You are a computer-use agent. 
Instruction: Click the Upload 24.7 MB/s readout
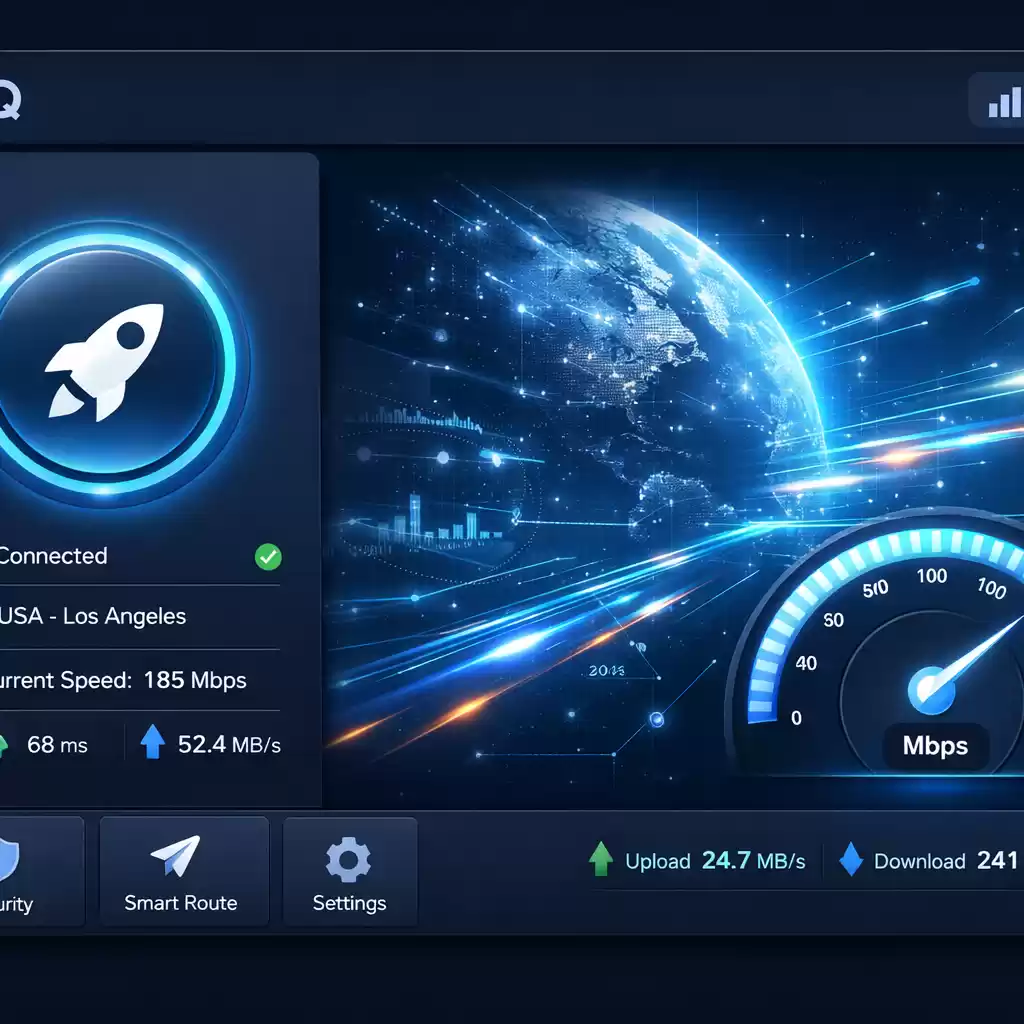714,861
